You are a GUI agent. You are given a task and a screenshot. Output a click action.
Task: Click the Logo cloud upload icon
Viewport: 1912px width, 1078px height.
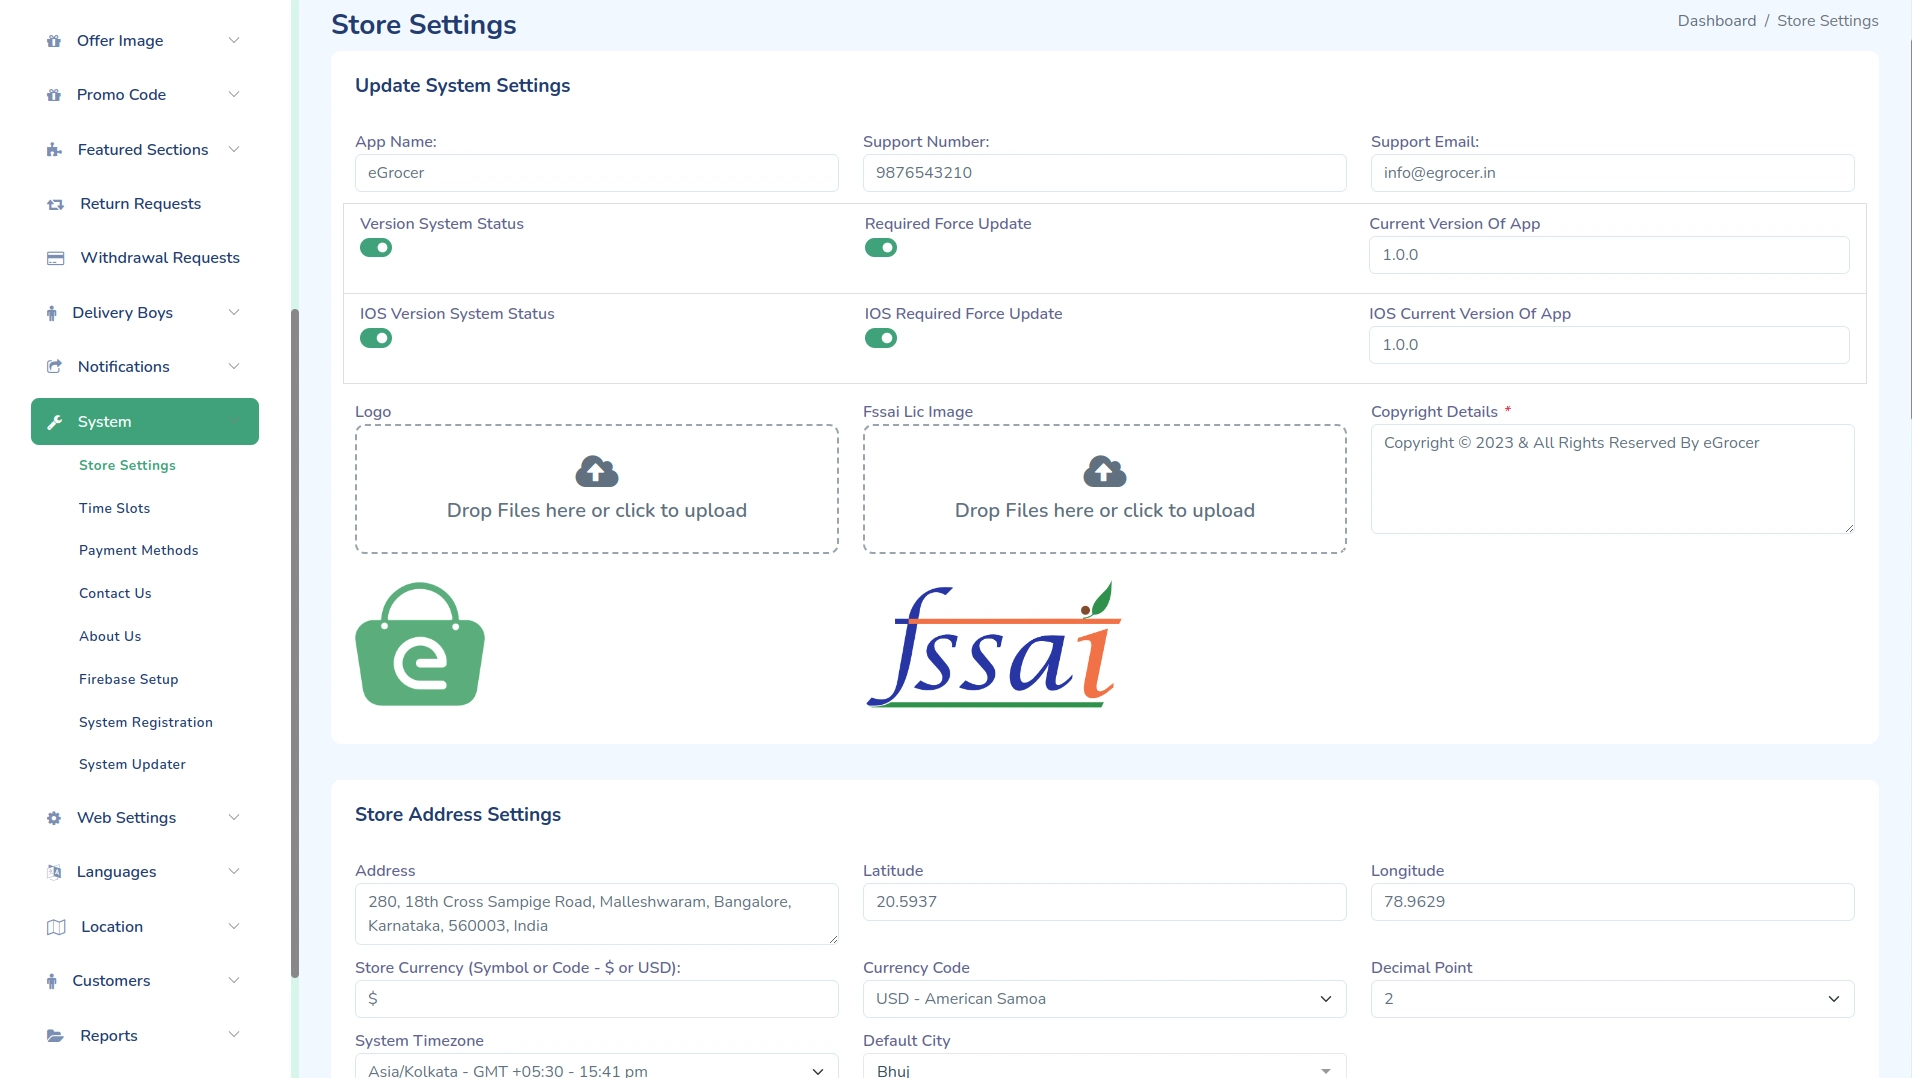(x=597, y=471)
